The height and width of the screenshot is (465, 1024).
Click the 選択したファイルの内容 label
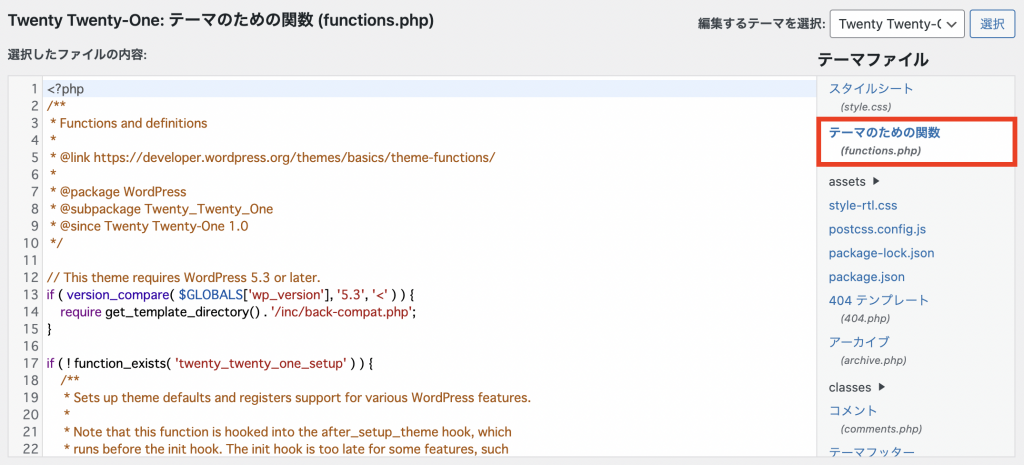pos(78,55)
